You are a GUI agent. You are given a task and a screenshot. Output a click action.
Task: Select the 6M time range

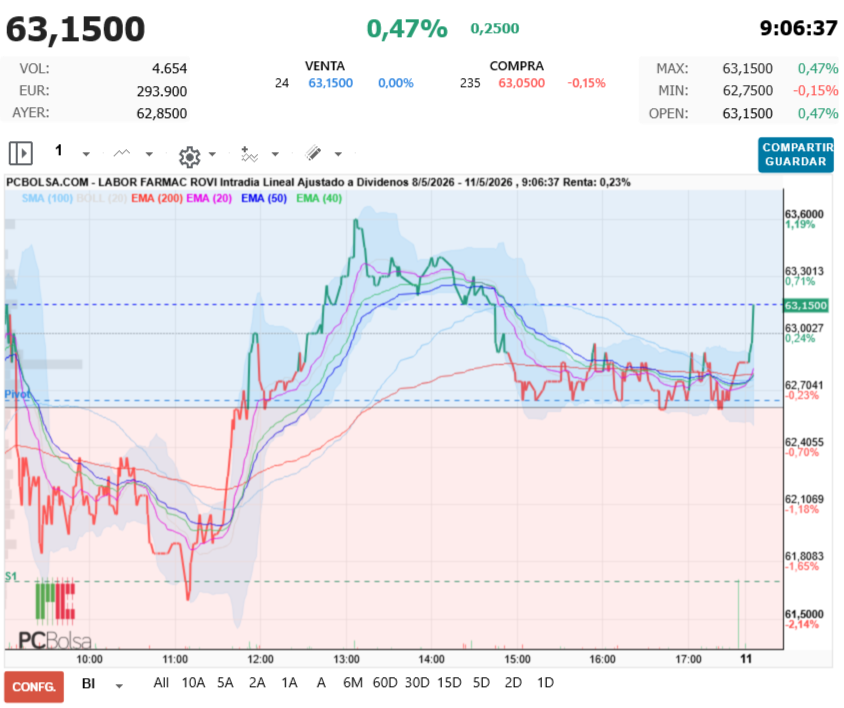pyautogui.click(x=353, y=683)
